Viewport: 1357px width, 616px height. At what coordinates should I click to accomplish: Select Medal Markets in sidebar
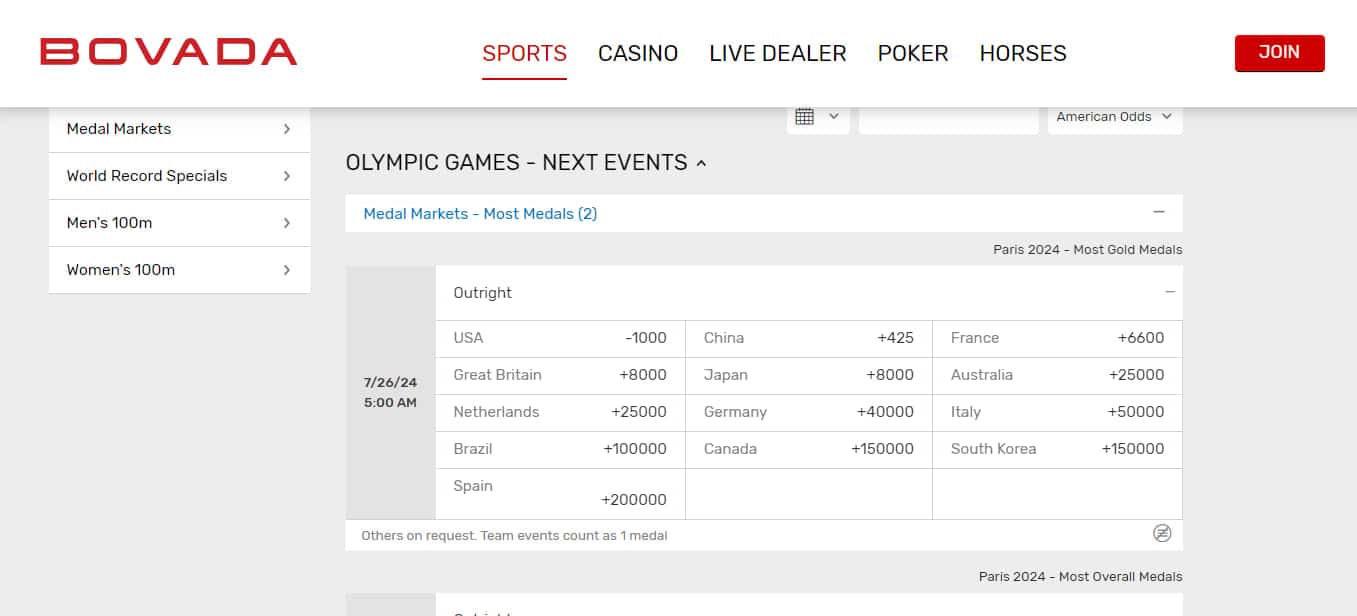click(179, 129)
